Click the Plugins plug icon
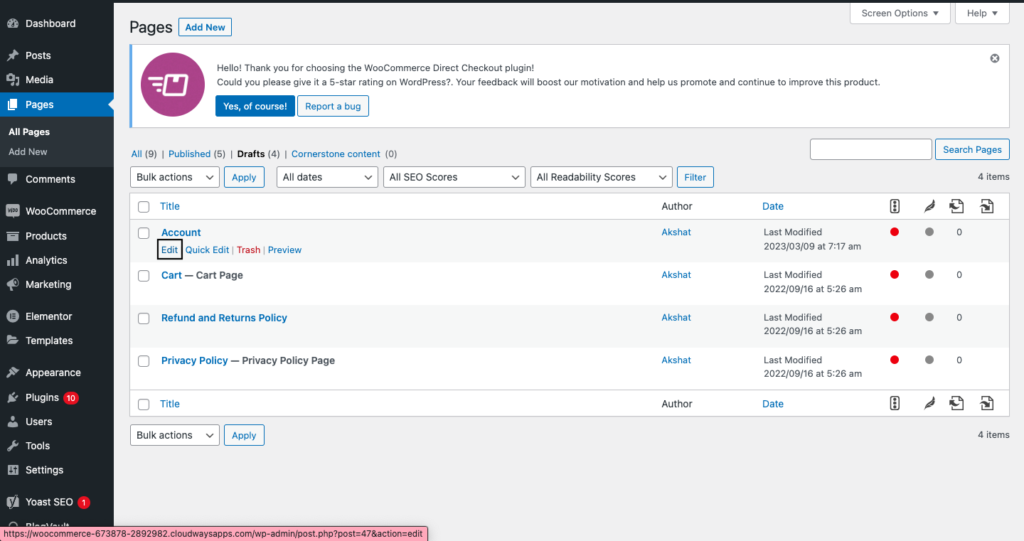The height and width of the screenshot is (541, 1024). pos(12,397)
